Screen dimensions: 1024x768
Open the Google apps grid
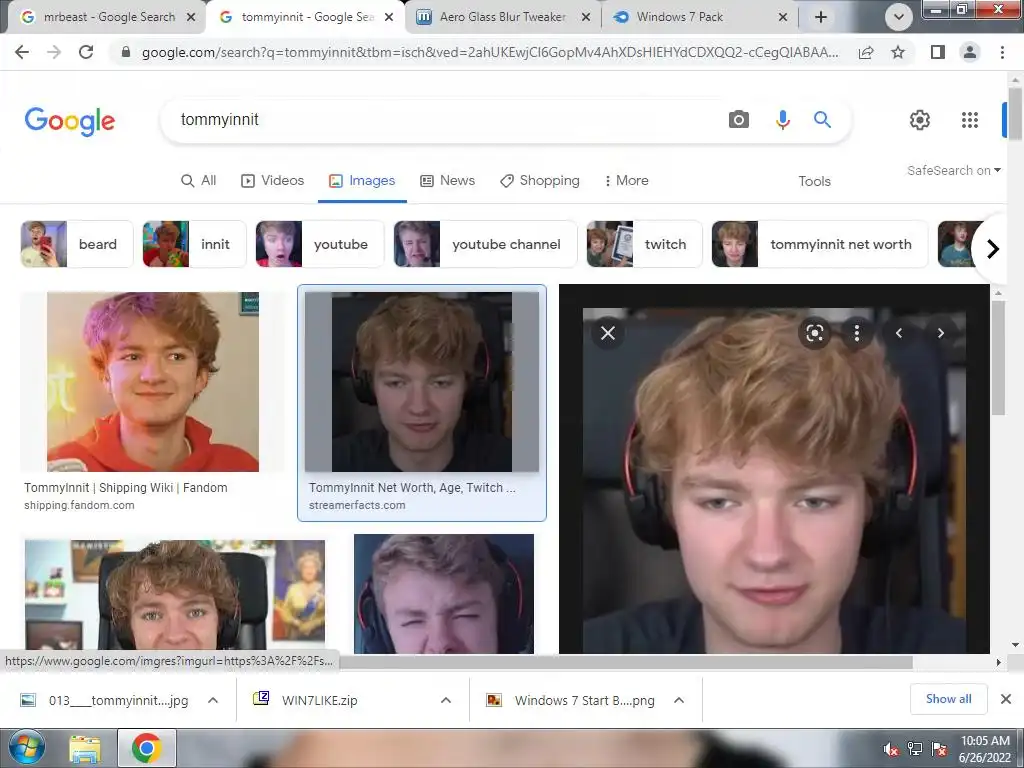click(x=970, y=120)
